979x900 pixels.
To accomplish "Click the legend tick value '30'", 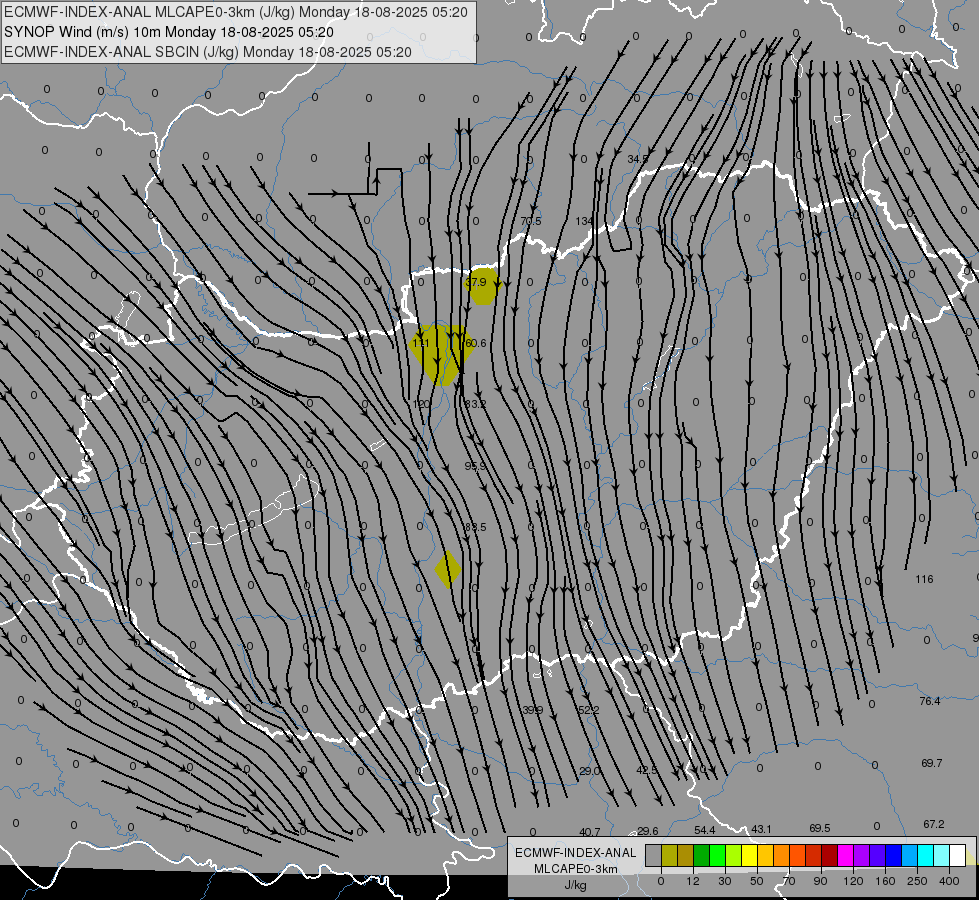I will click(725, 881).
